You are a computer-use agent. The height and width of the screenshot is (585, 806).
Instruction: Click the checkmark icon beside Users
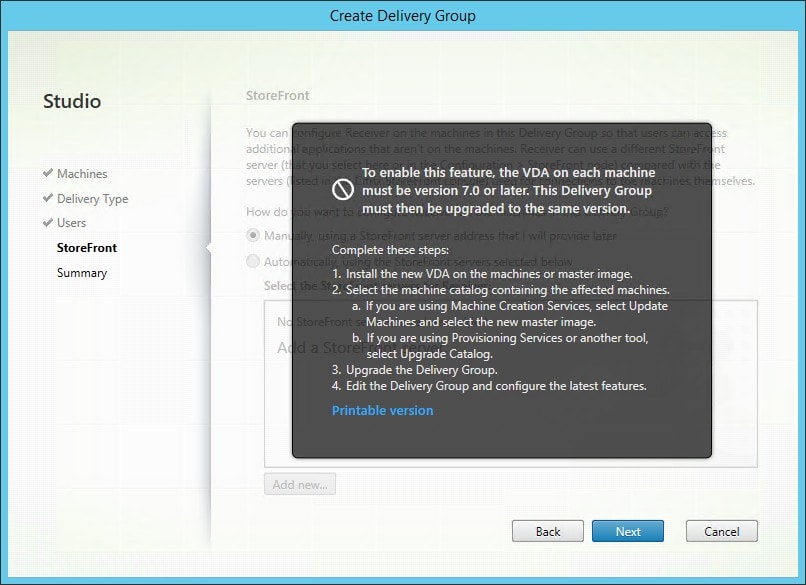48,222
